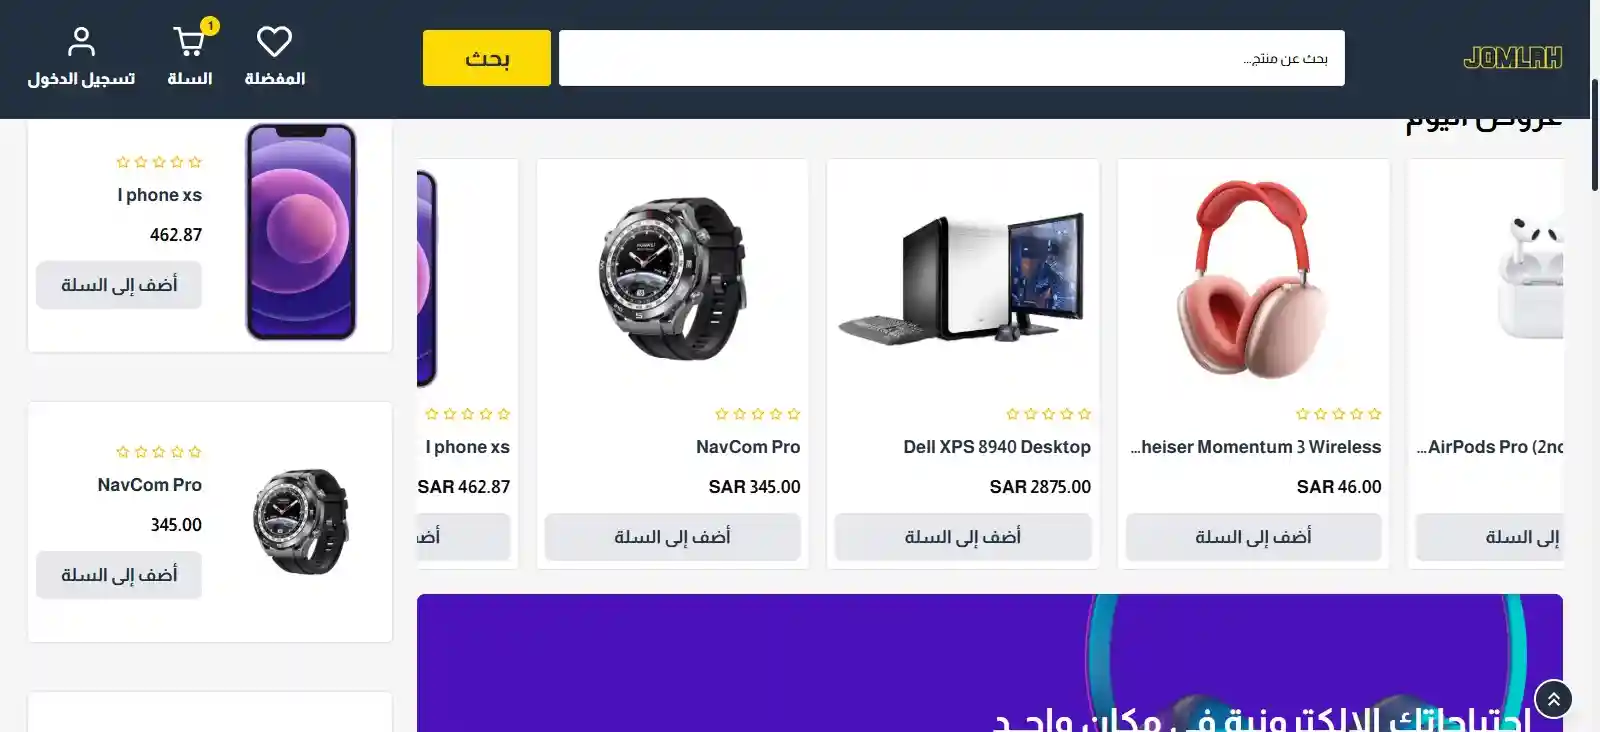Click the JOMLAH logo
1600x732 pixels.
click(1512, 58)
